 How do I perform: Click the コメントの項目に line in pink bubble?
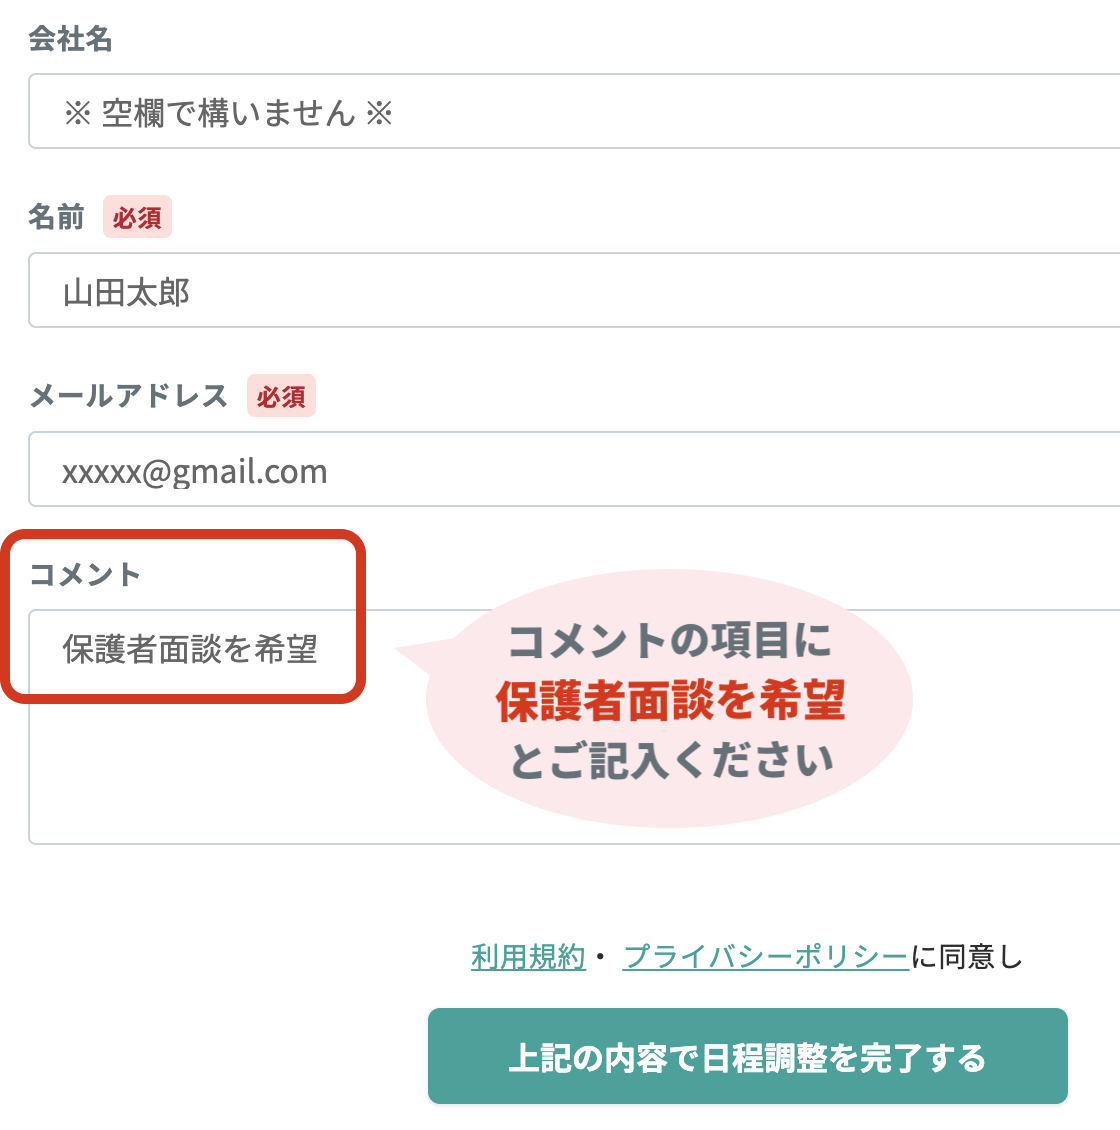(669, 641)
